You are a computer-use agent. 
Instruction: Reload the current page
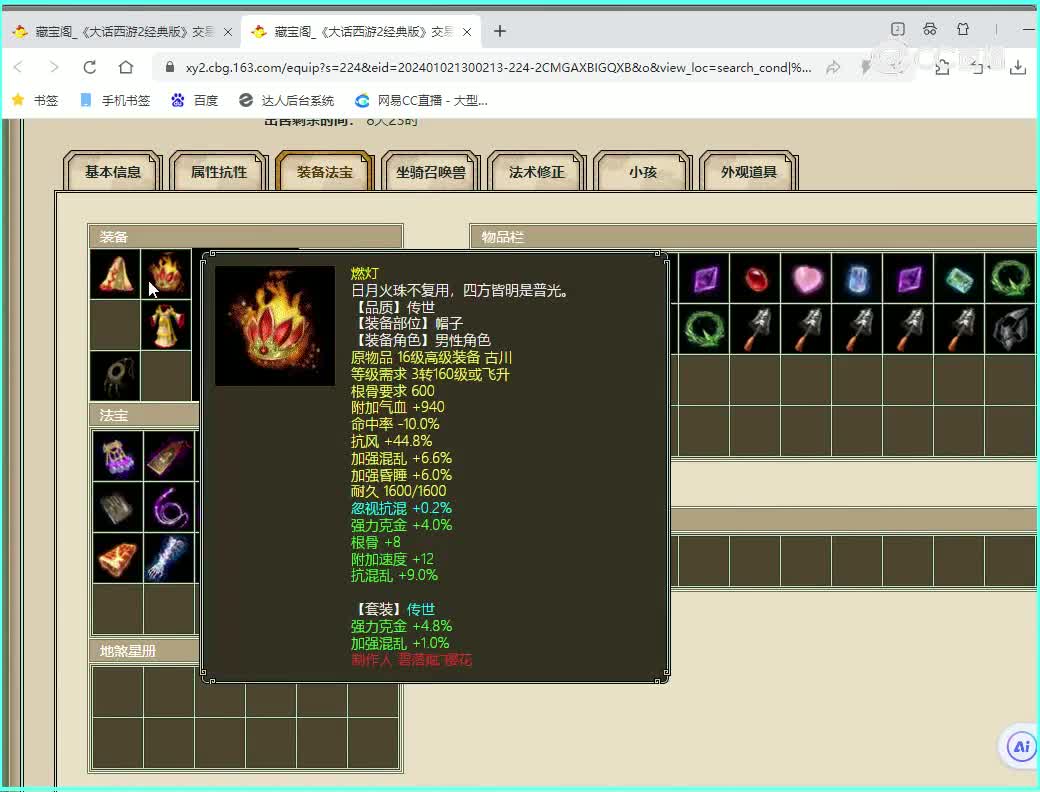(90, 67)
